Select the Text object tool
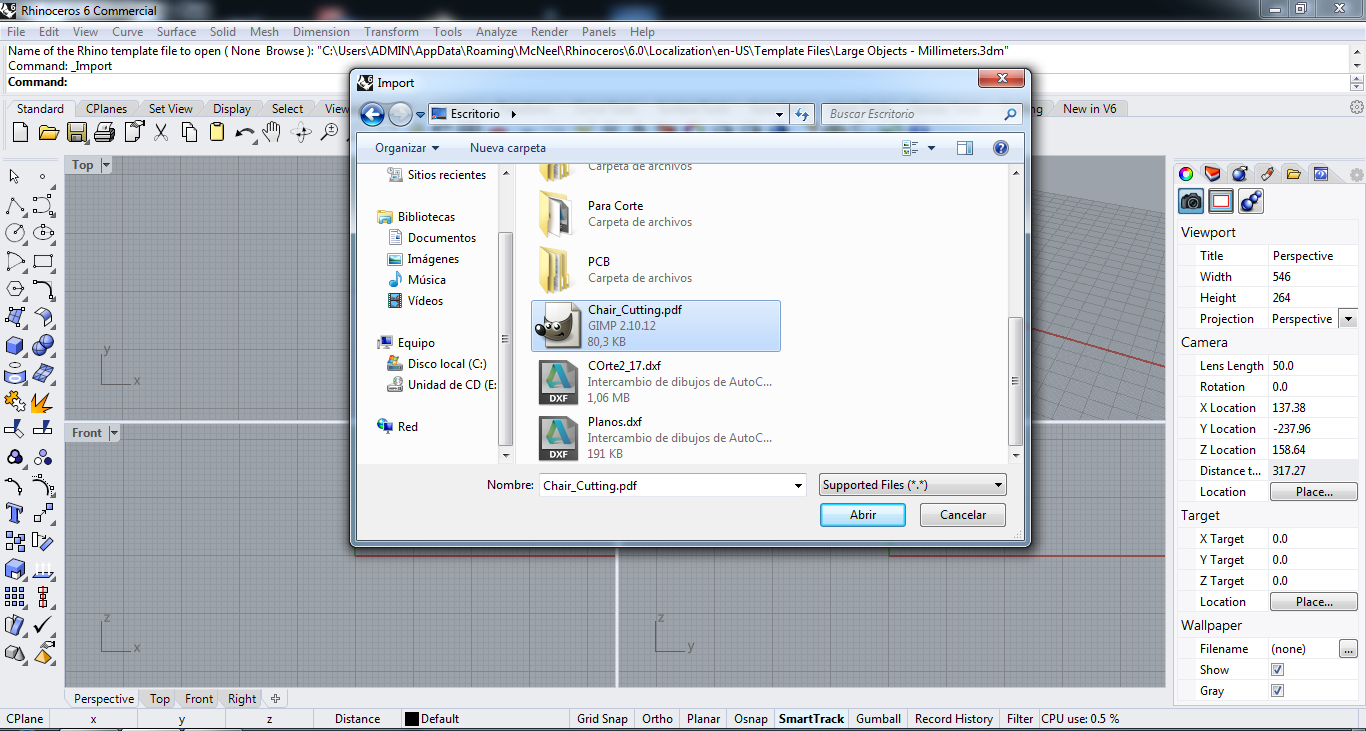The image size is (1366, 731). (x=15, y=513)
